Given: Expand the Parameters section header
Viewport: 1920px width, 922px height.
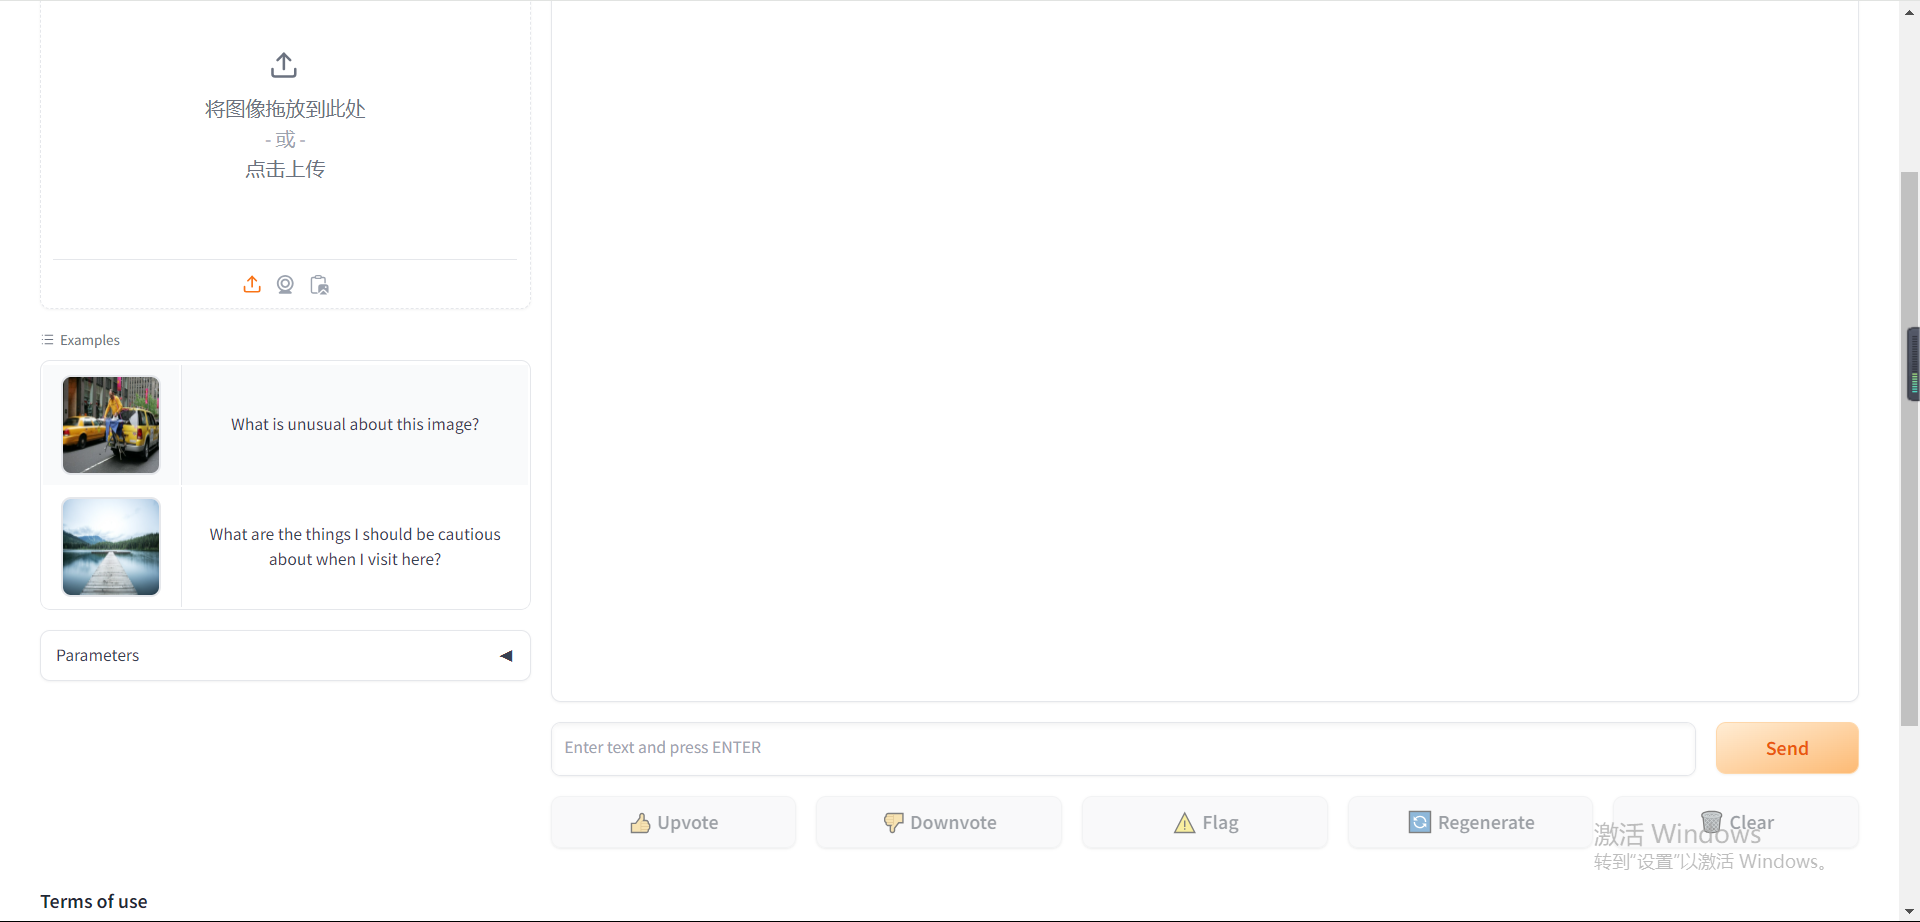Looking at the screenshot, I should [x=97, y=655].
